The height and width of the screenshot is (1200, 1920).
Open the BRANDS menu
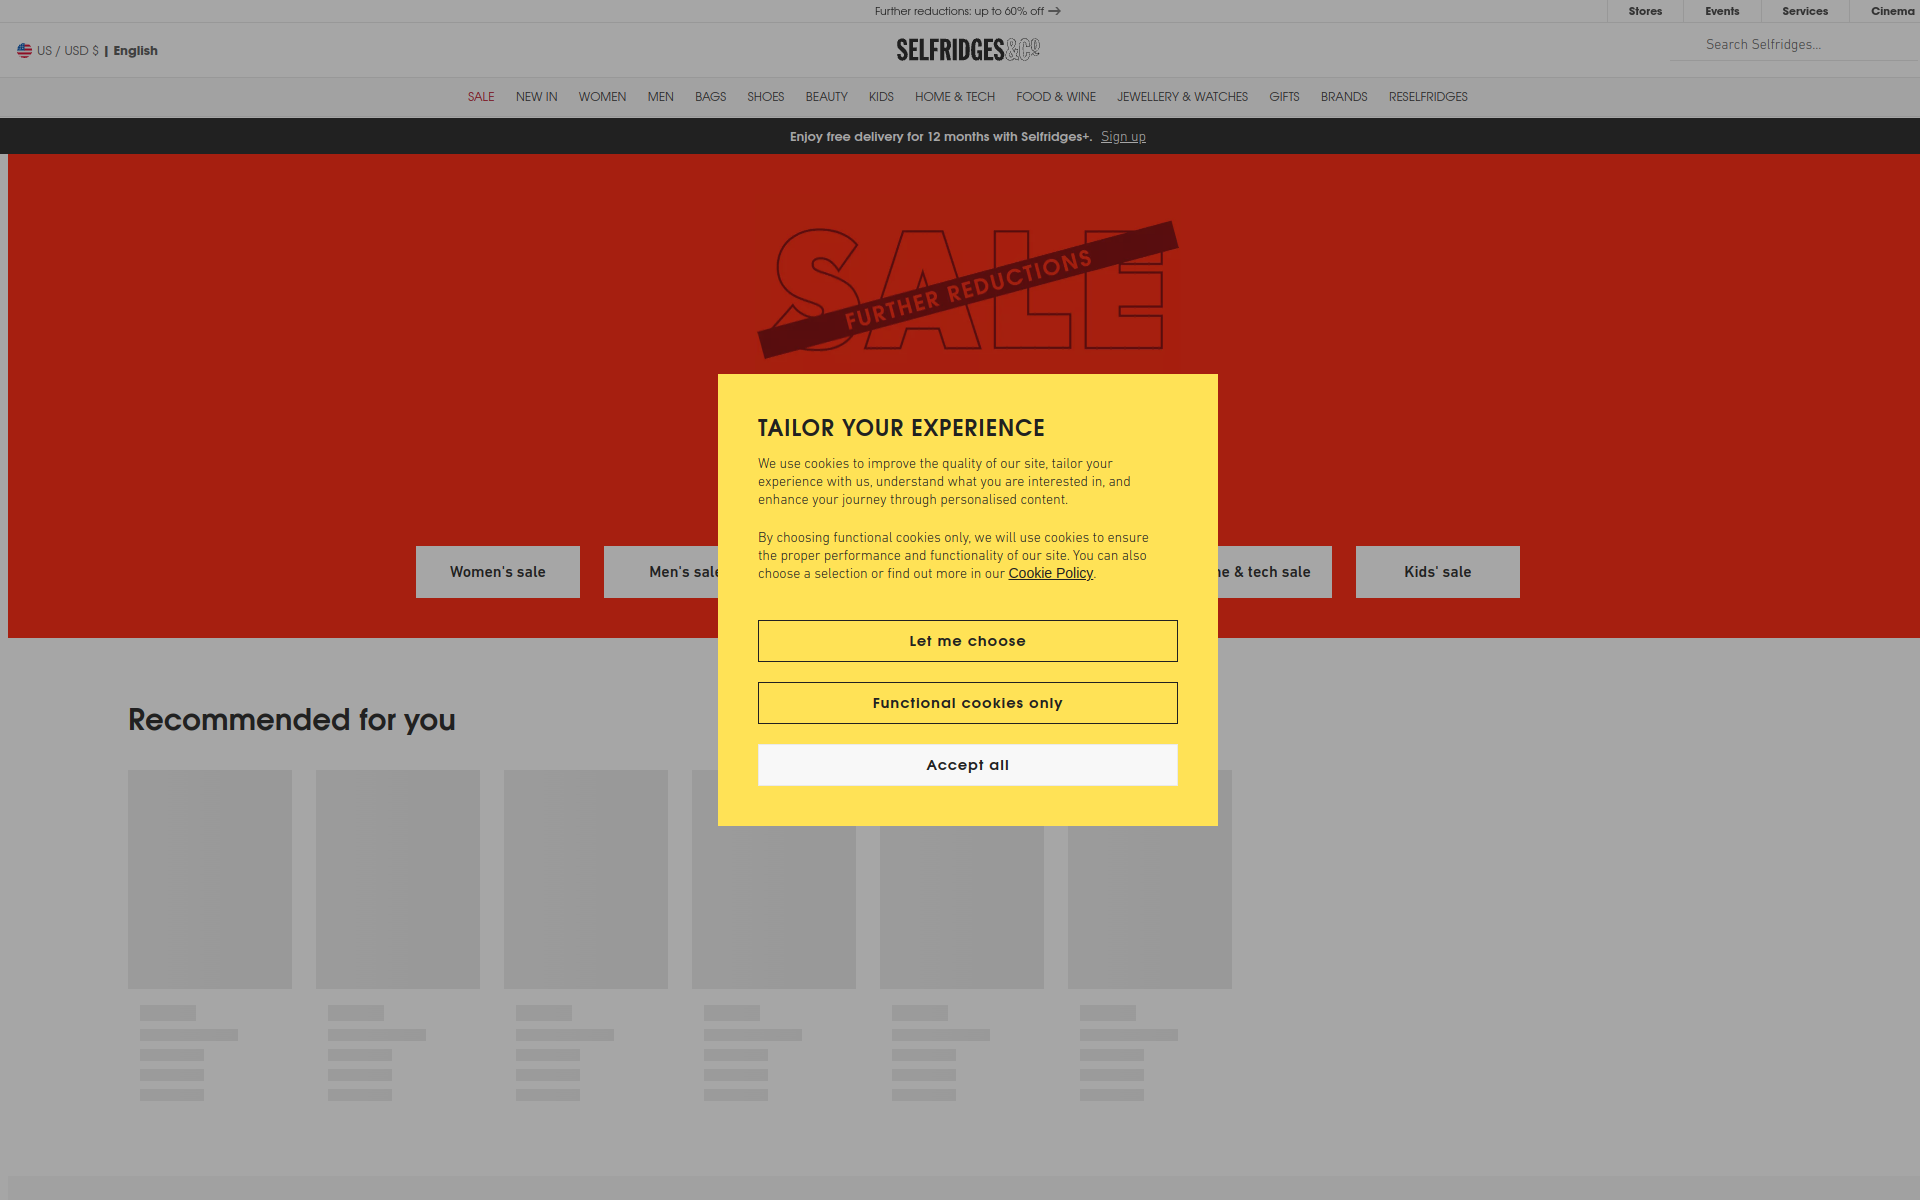pyautogui.click(x=1343, y=97)
